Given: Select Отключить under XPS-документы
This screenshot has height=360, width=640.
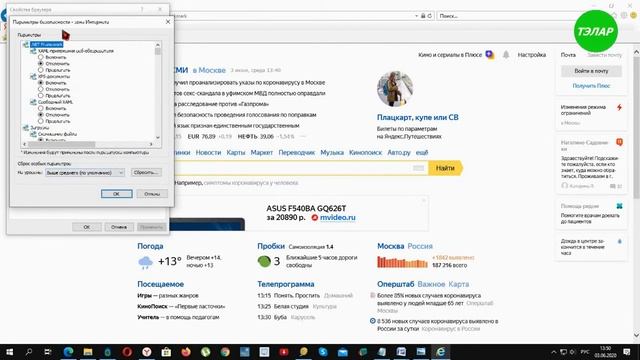Looking at the screenshot, I should [40, 89].
